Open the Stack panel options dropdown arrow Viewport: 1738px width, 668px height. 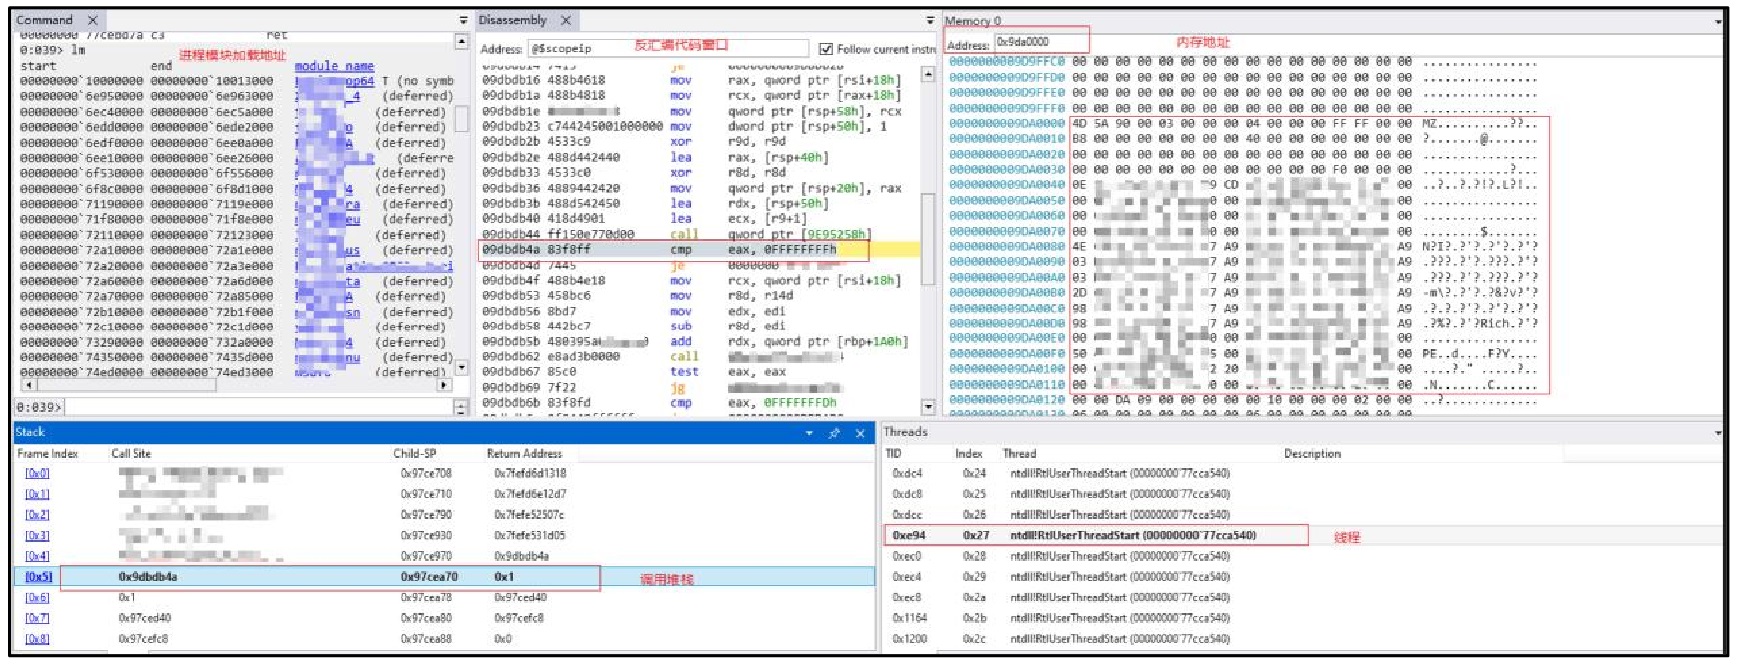click(809, 433)
